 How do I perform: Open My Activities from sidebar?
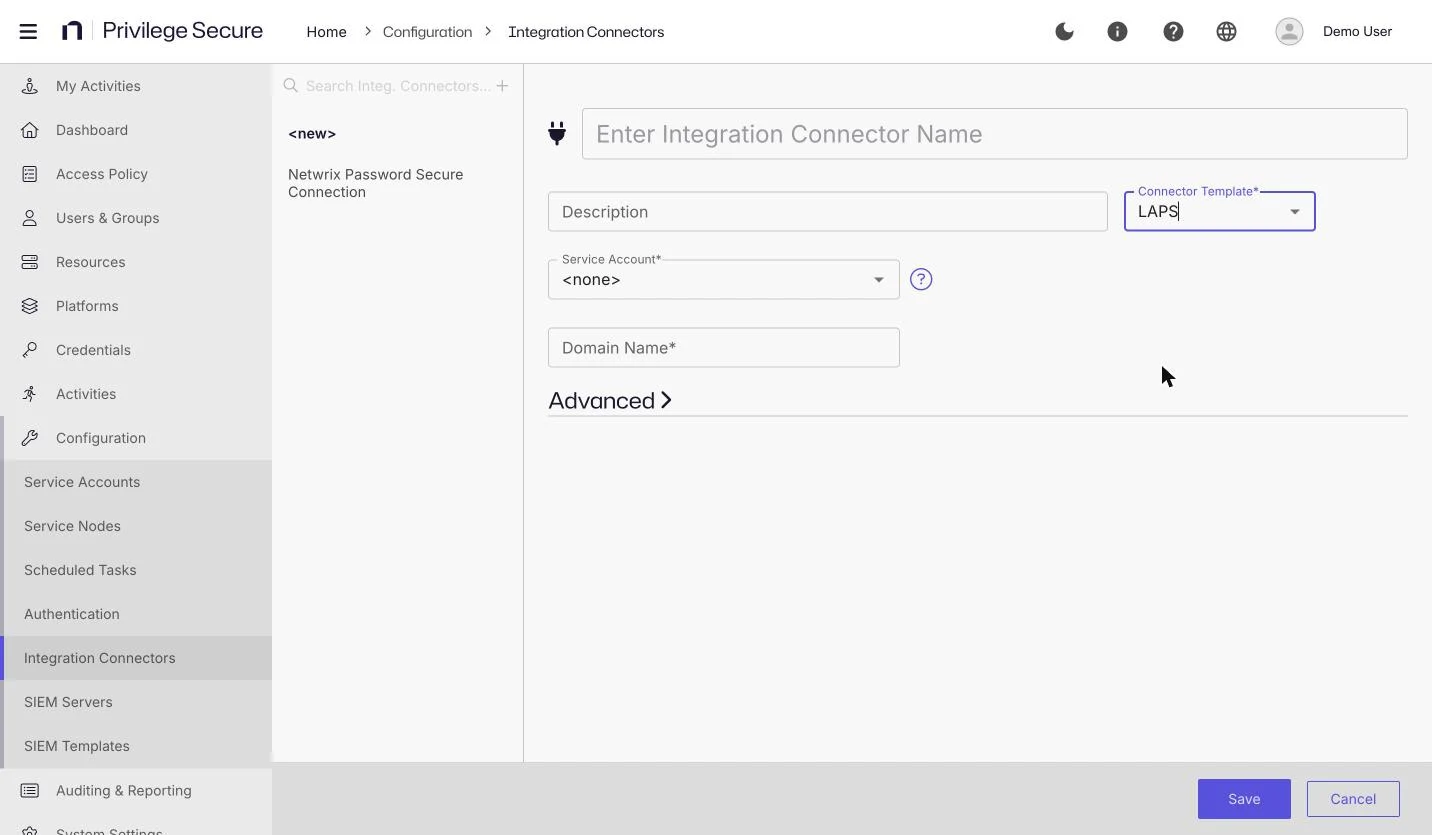pos(136,86)
